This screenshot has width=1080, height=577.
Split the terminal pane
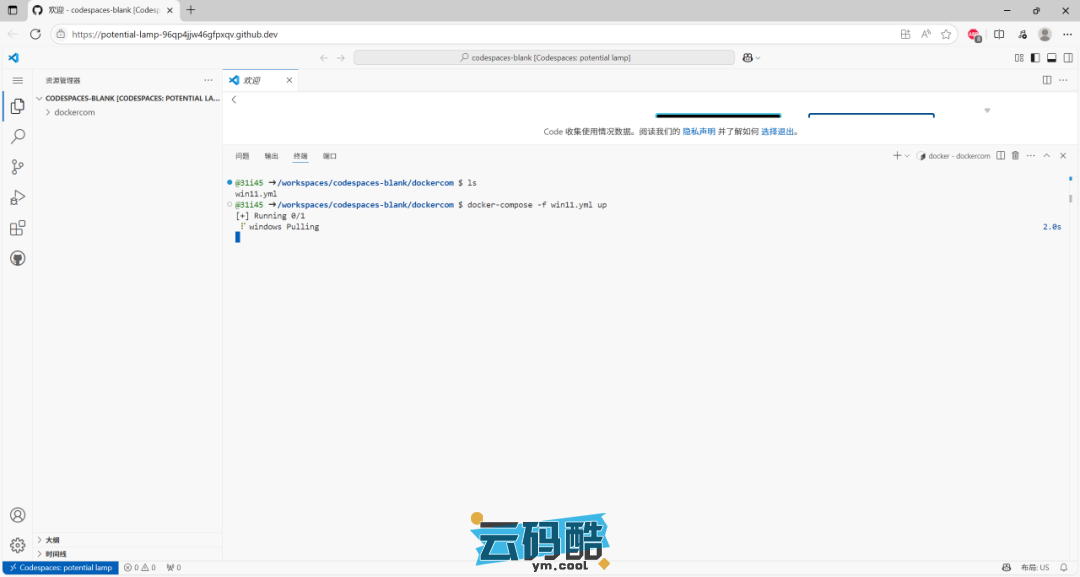[x=1000, y=156]
